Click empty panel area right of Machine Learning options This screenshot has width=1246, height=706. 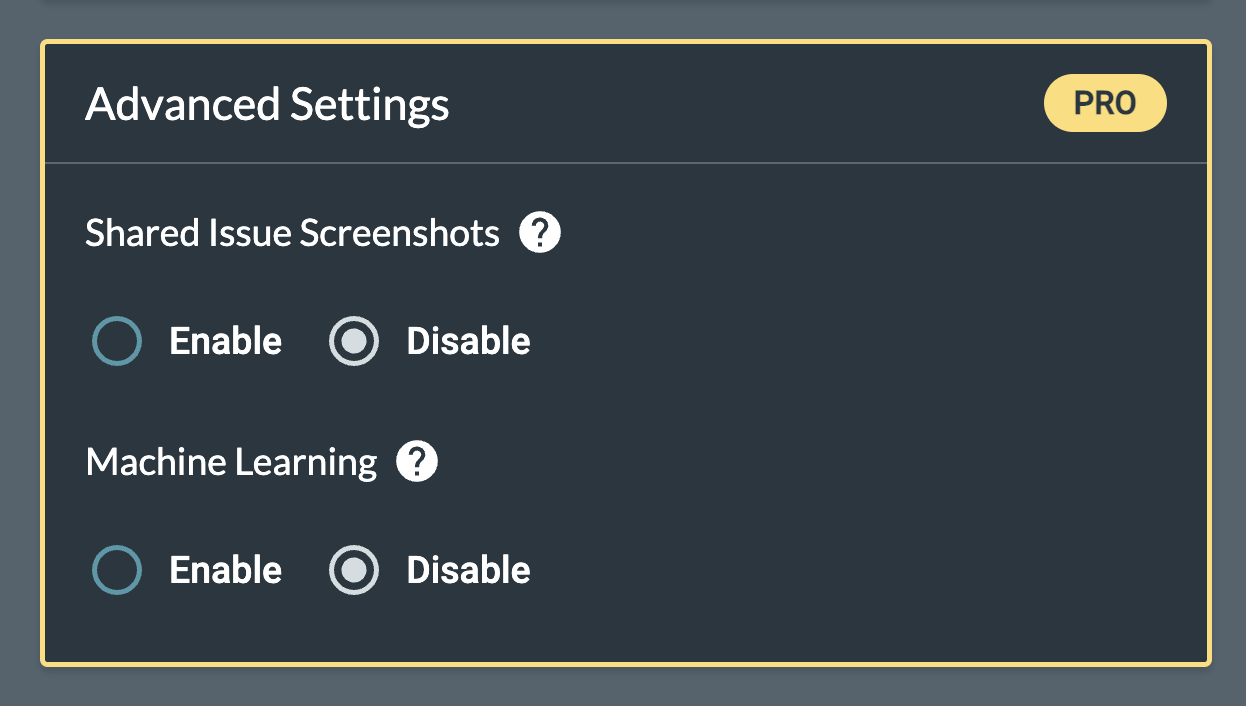pos(850,570)
